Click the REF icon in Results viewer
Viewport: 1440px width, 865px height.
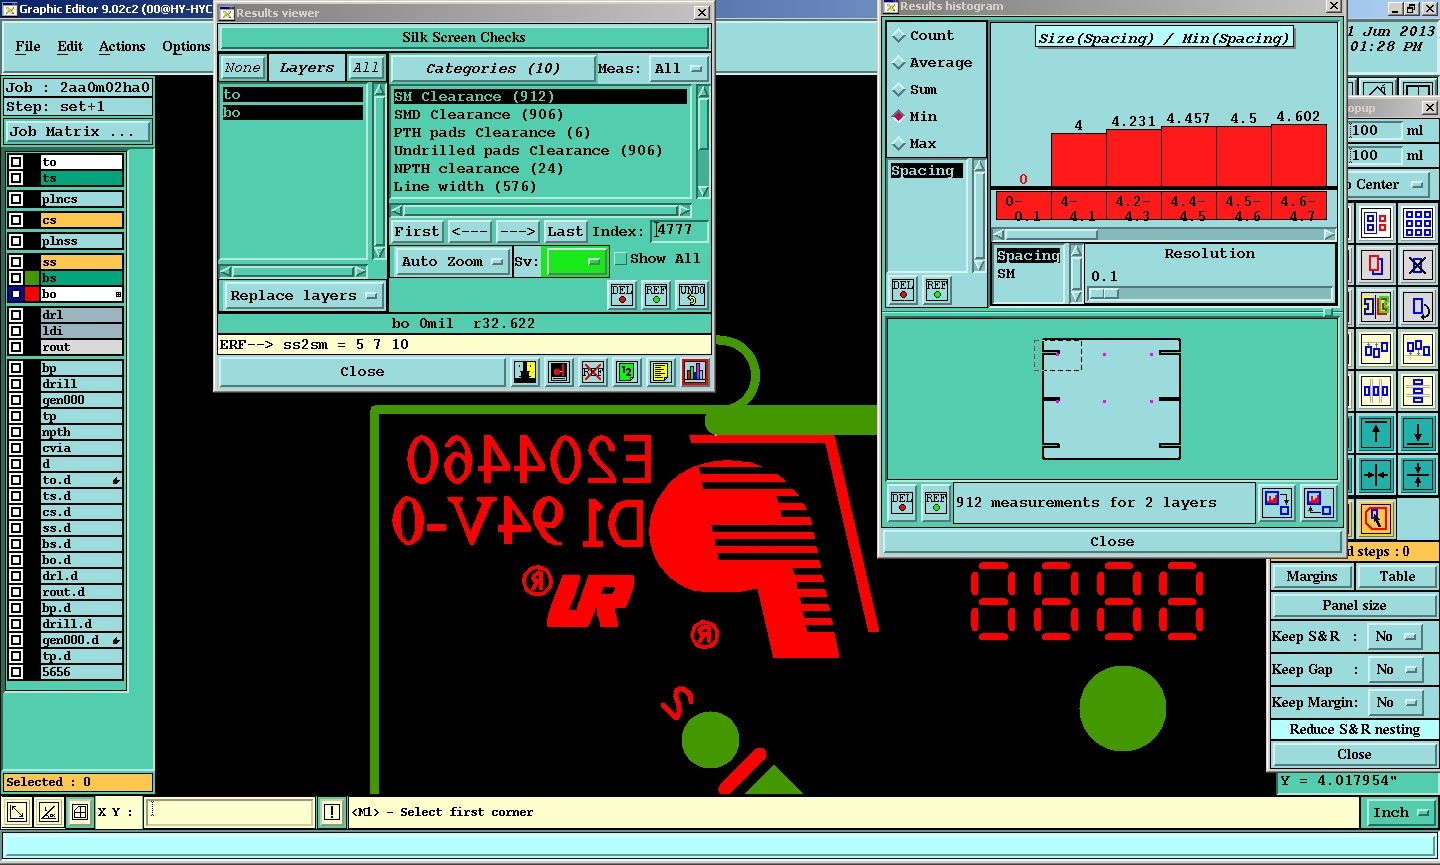tap(656, 294)
